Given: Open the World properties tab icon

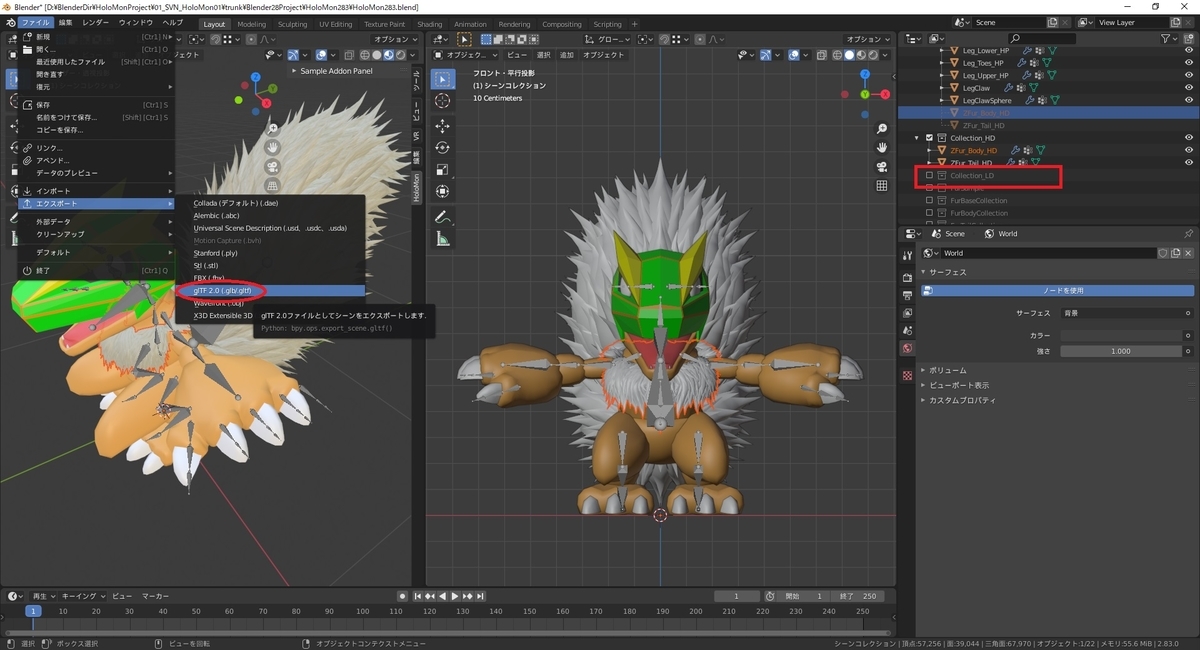Looking at the screenshot, I should coord(907,348).
